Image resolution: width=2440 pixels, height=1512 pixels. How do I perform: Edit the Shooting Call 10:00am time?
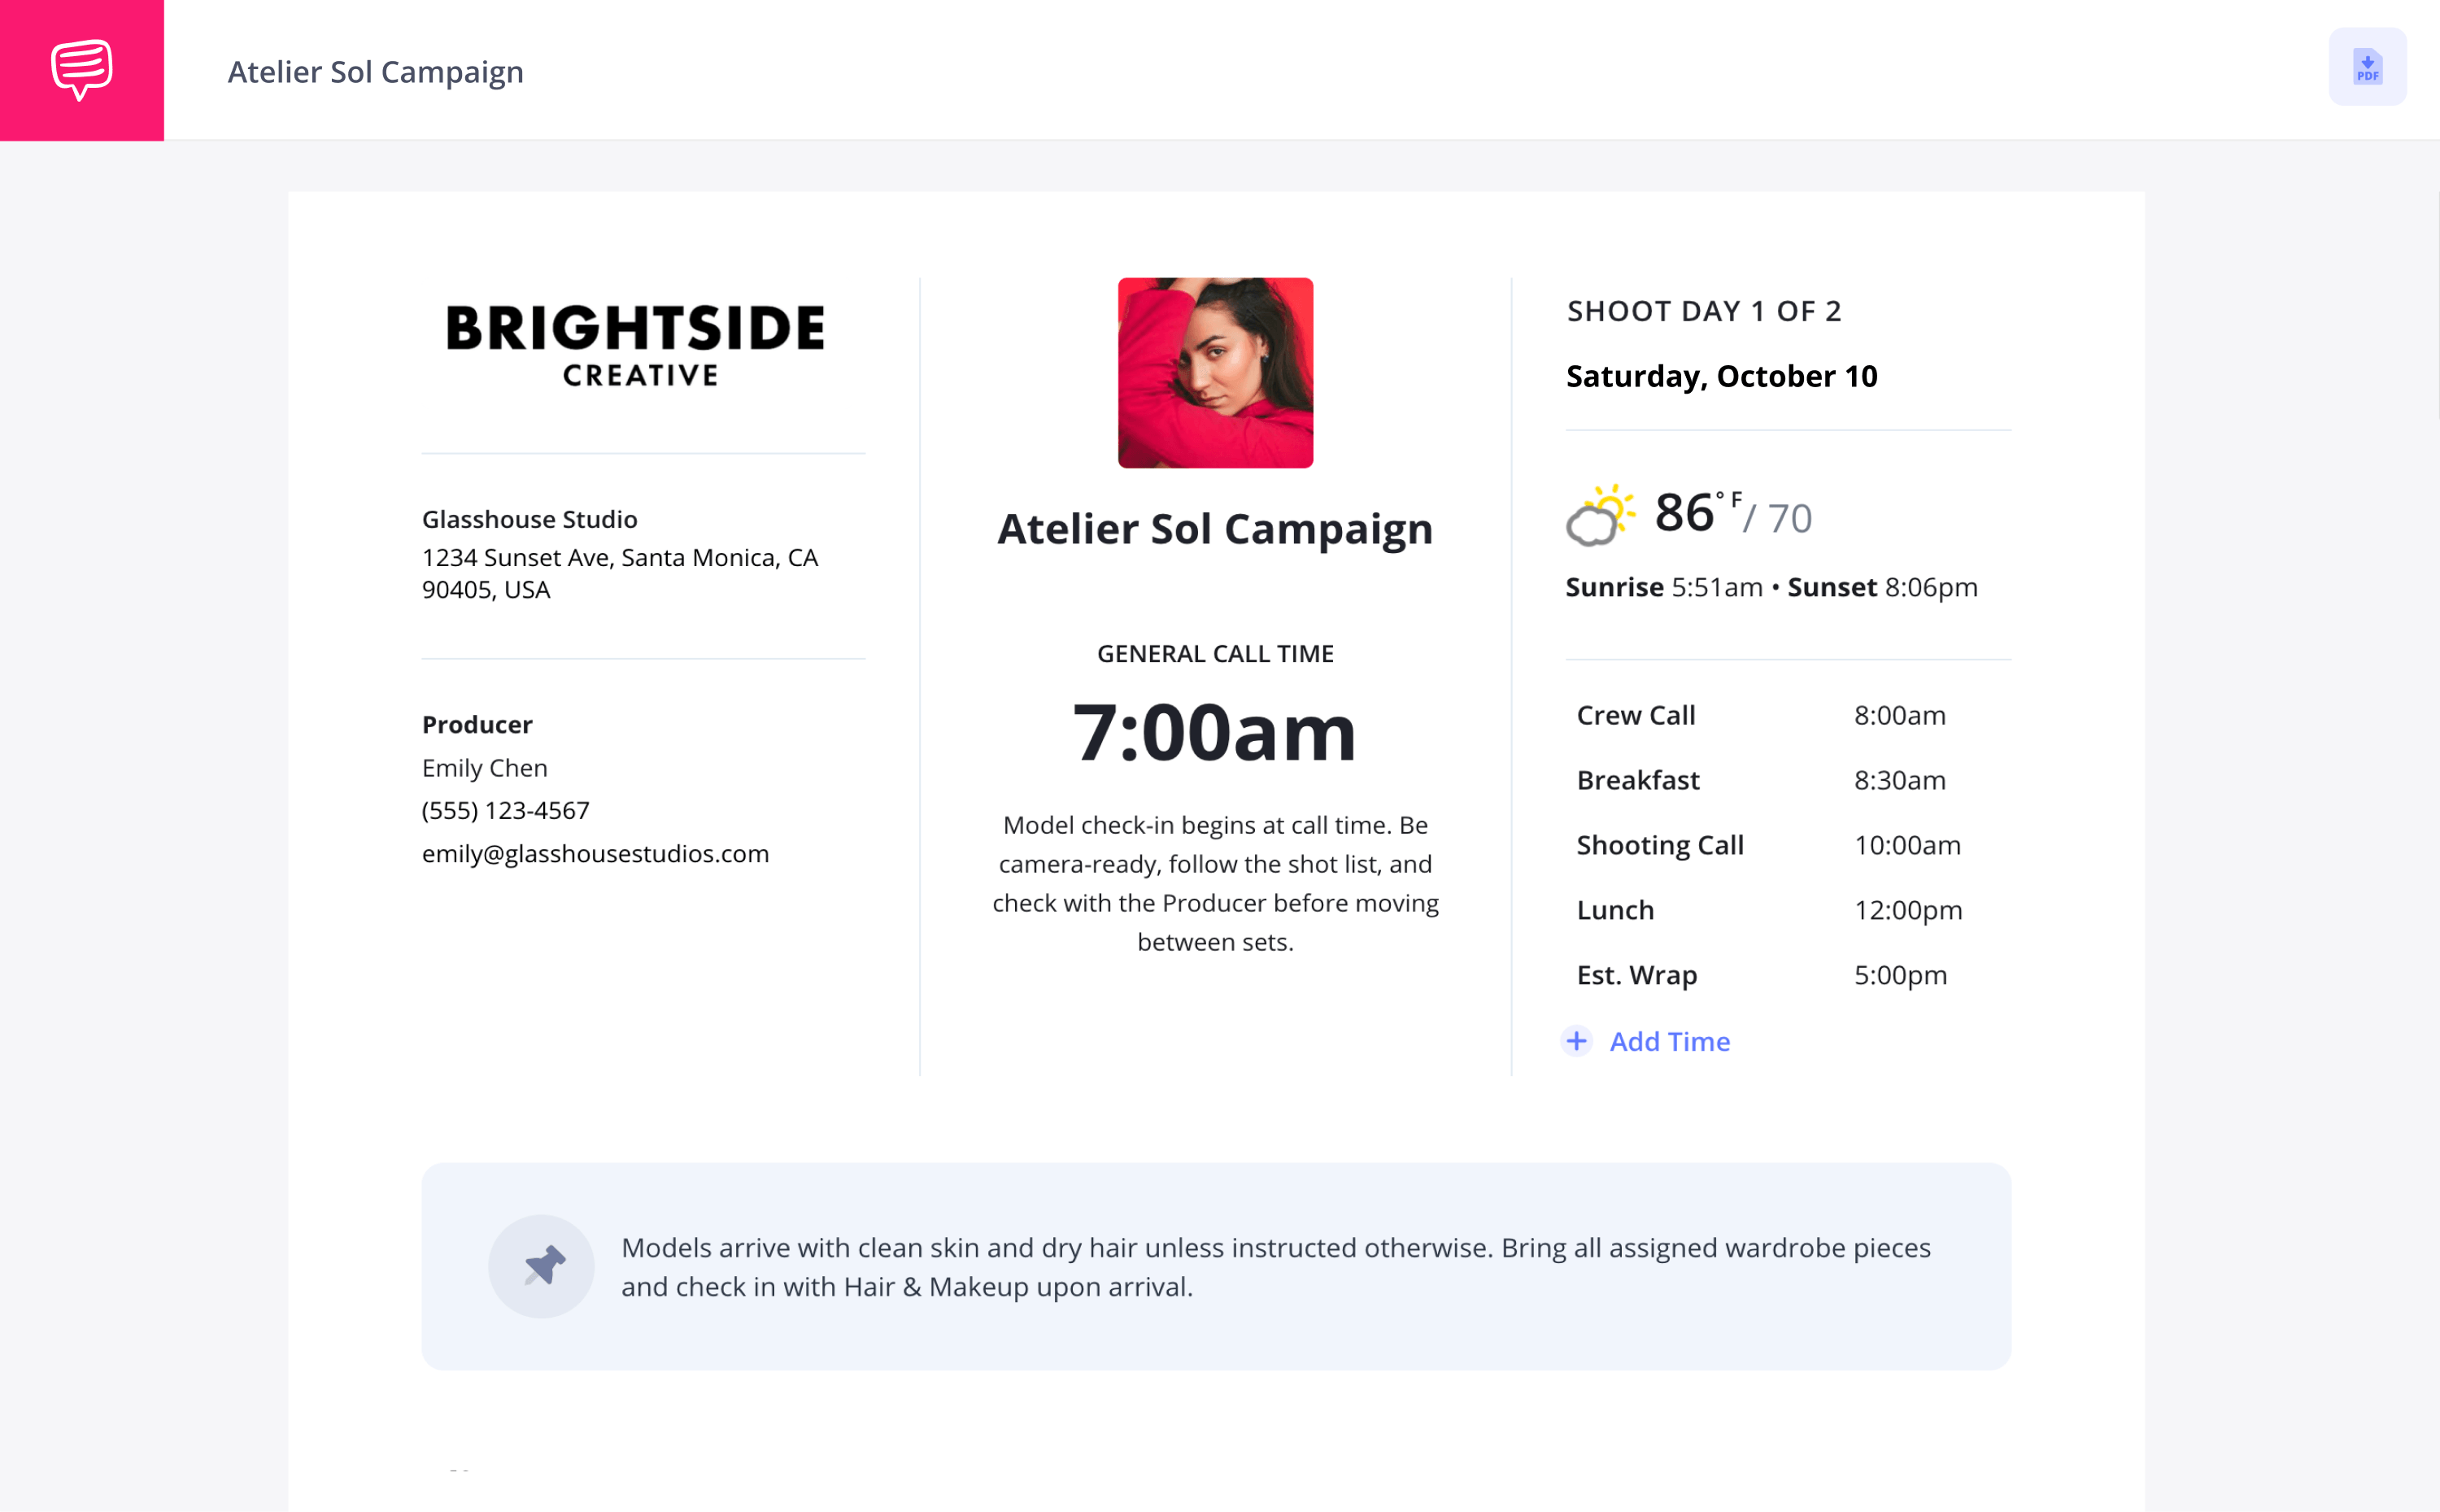[x=1907, y=845]
